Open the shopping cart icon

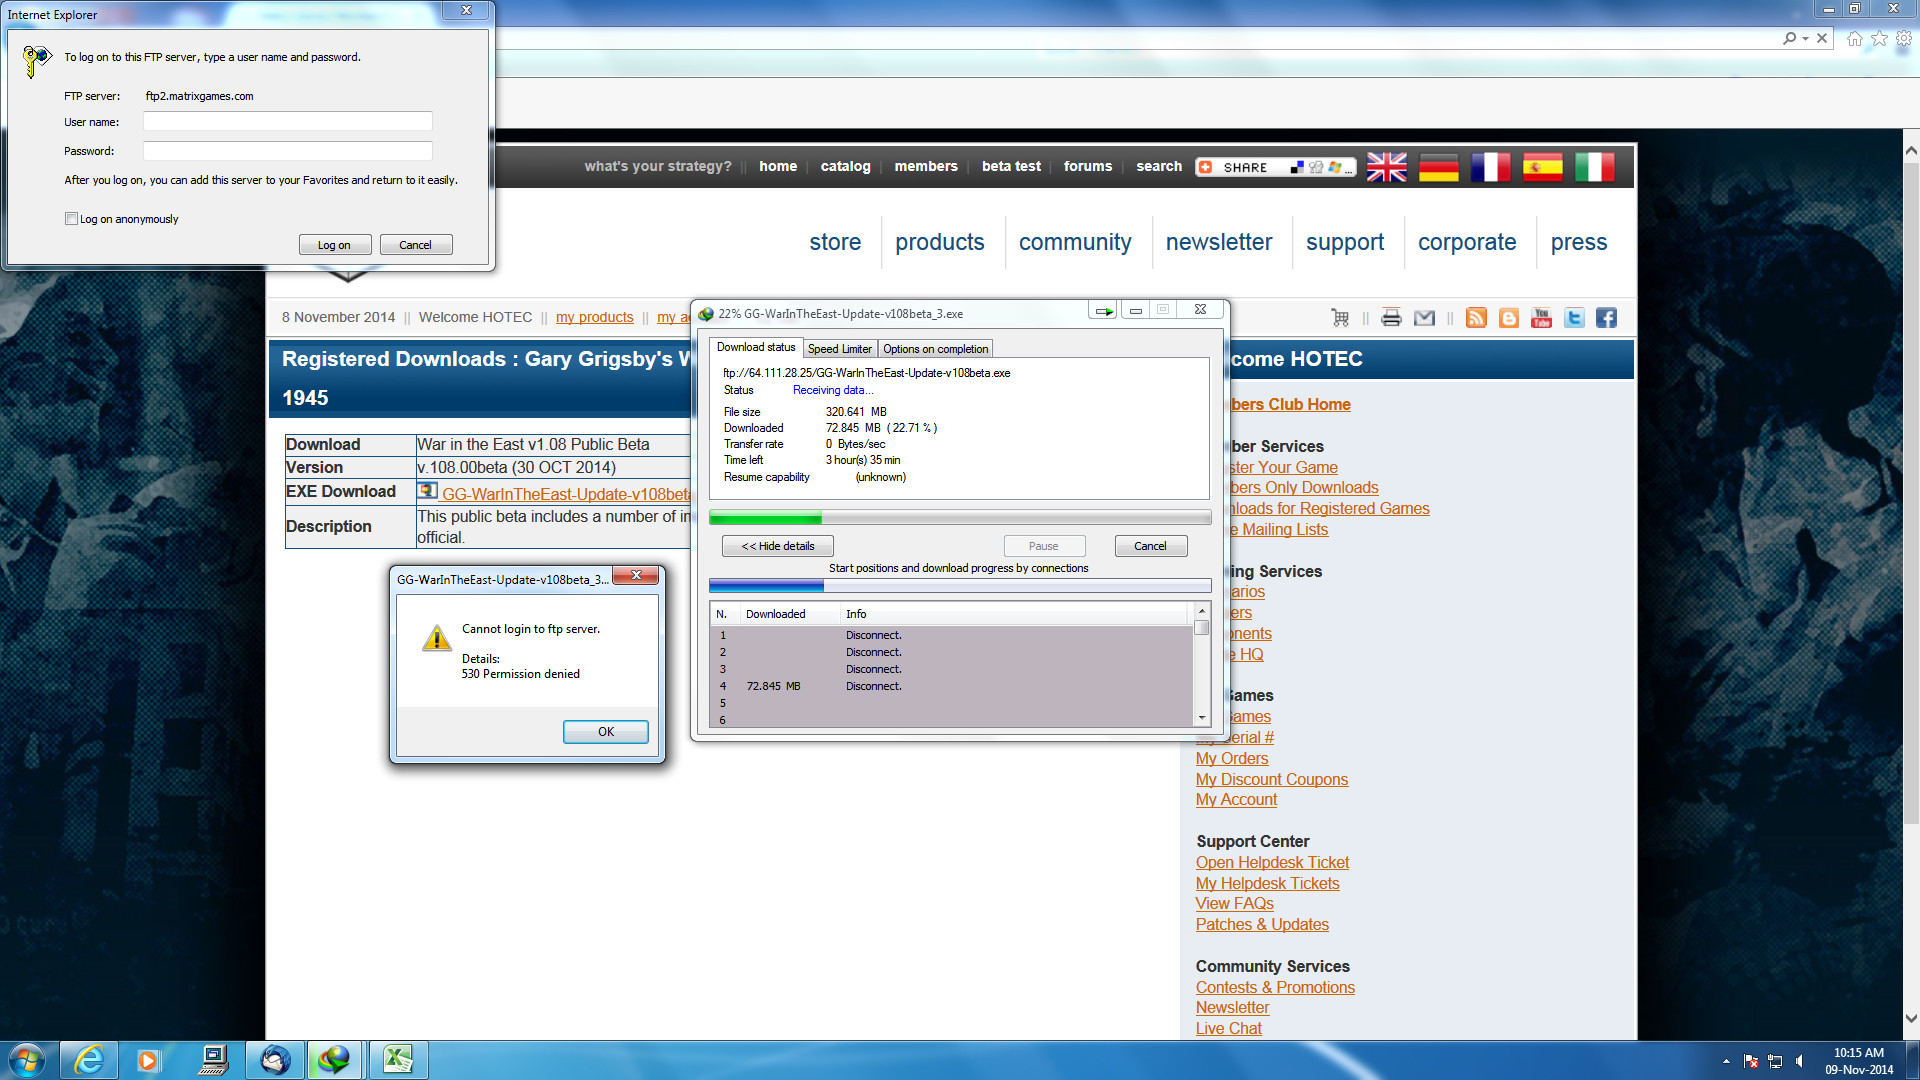click(x=1340, y=318)
